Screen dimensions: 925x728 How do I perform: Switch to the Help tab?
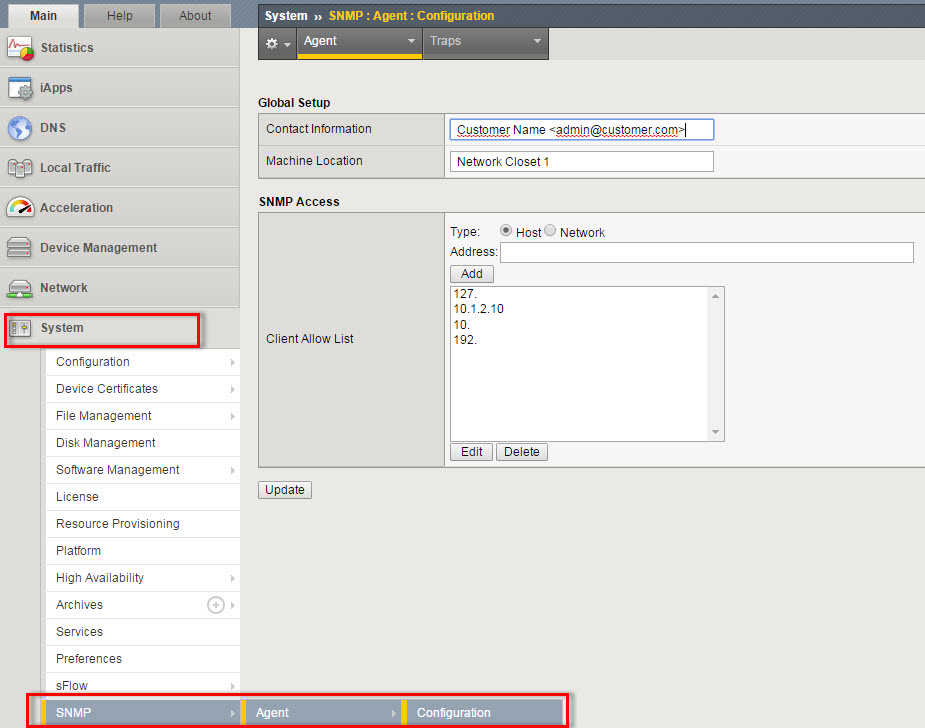pyautogui.click(x=120, y=15)
